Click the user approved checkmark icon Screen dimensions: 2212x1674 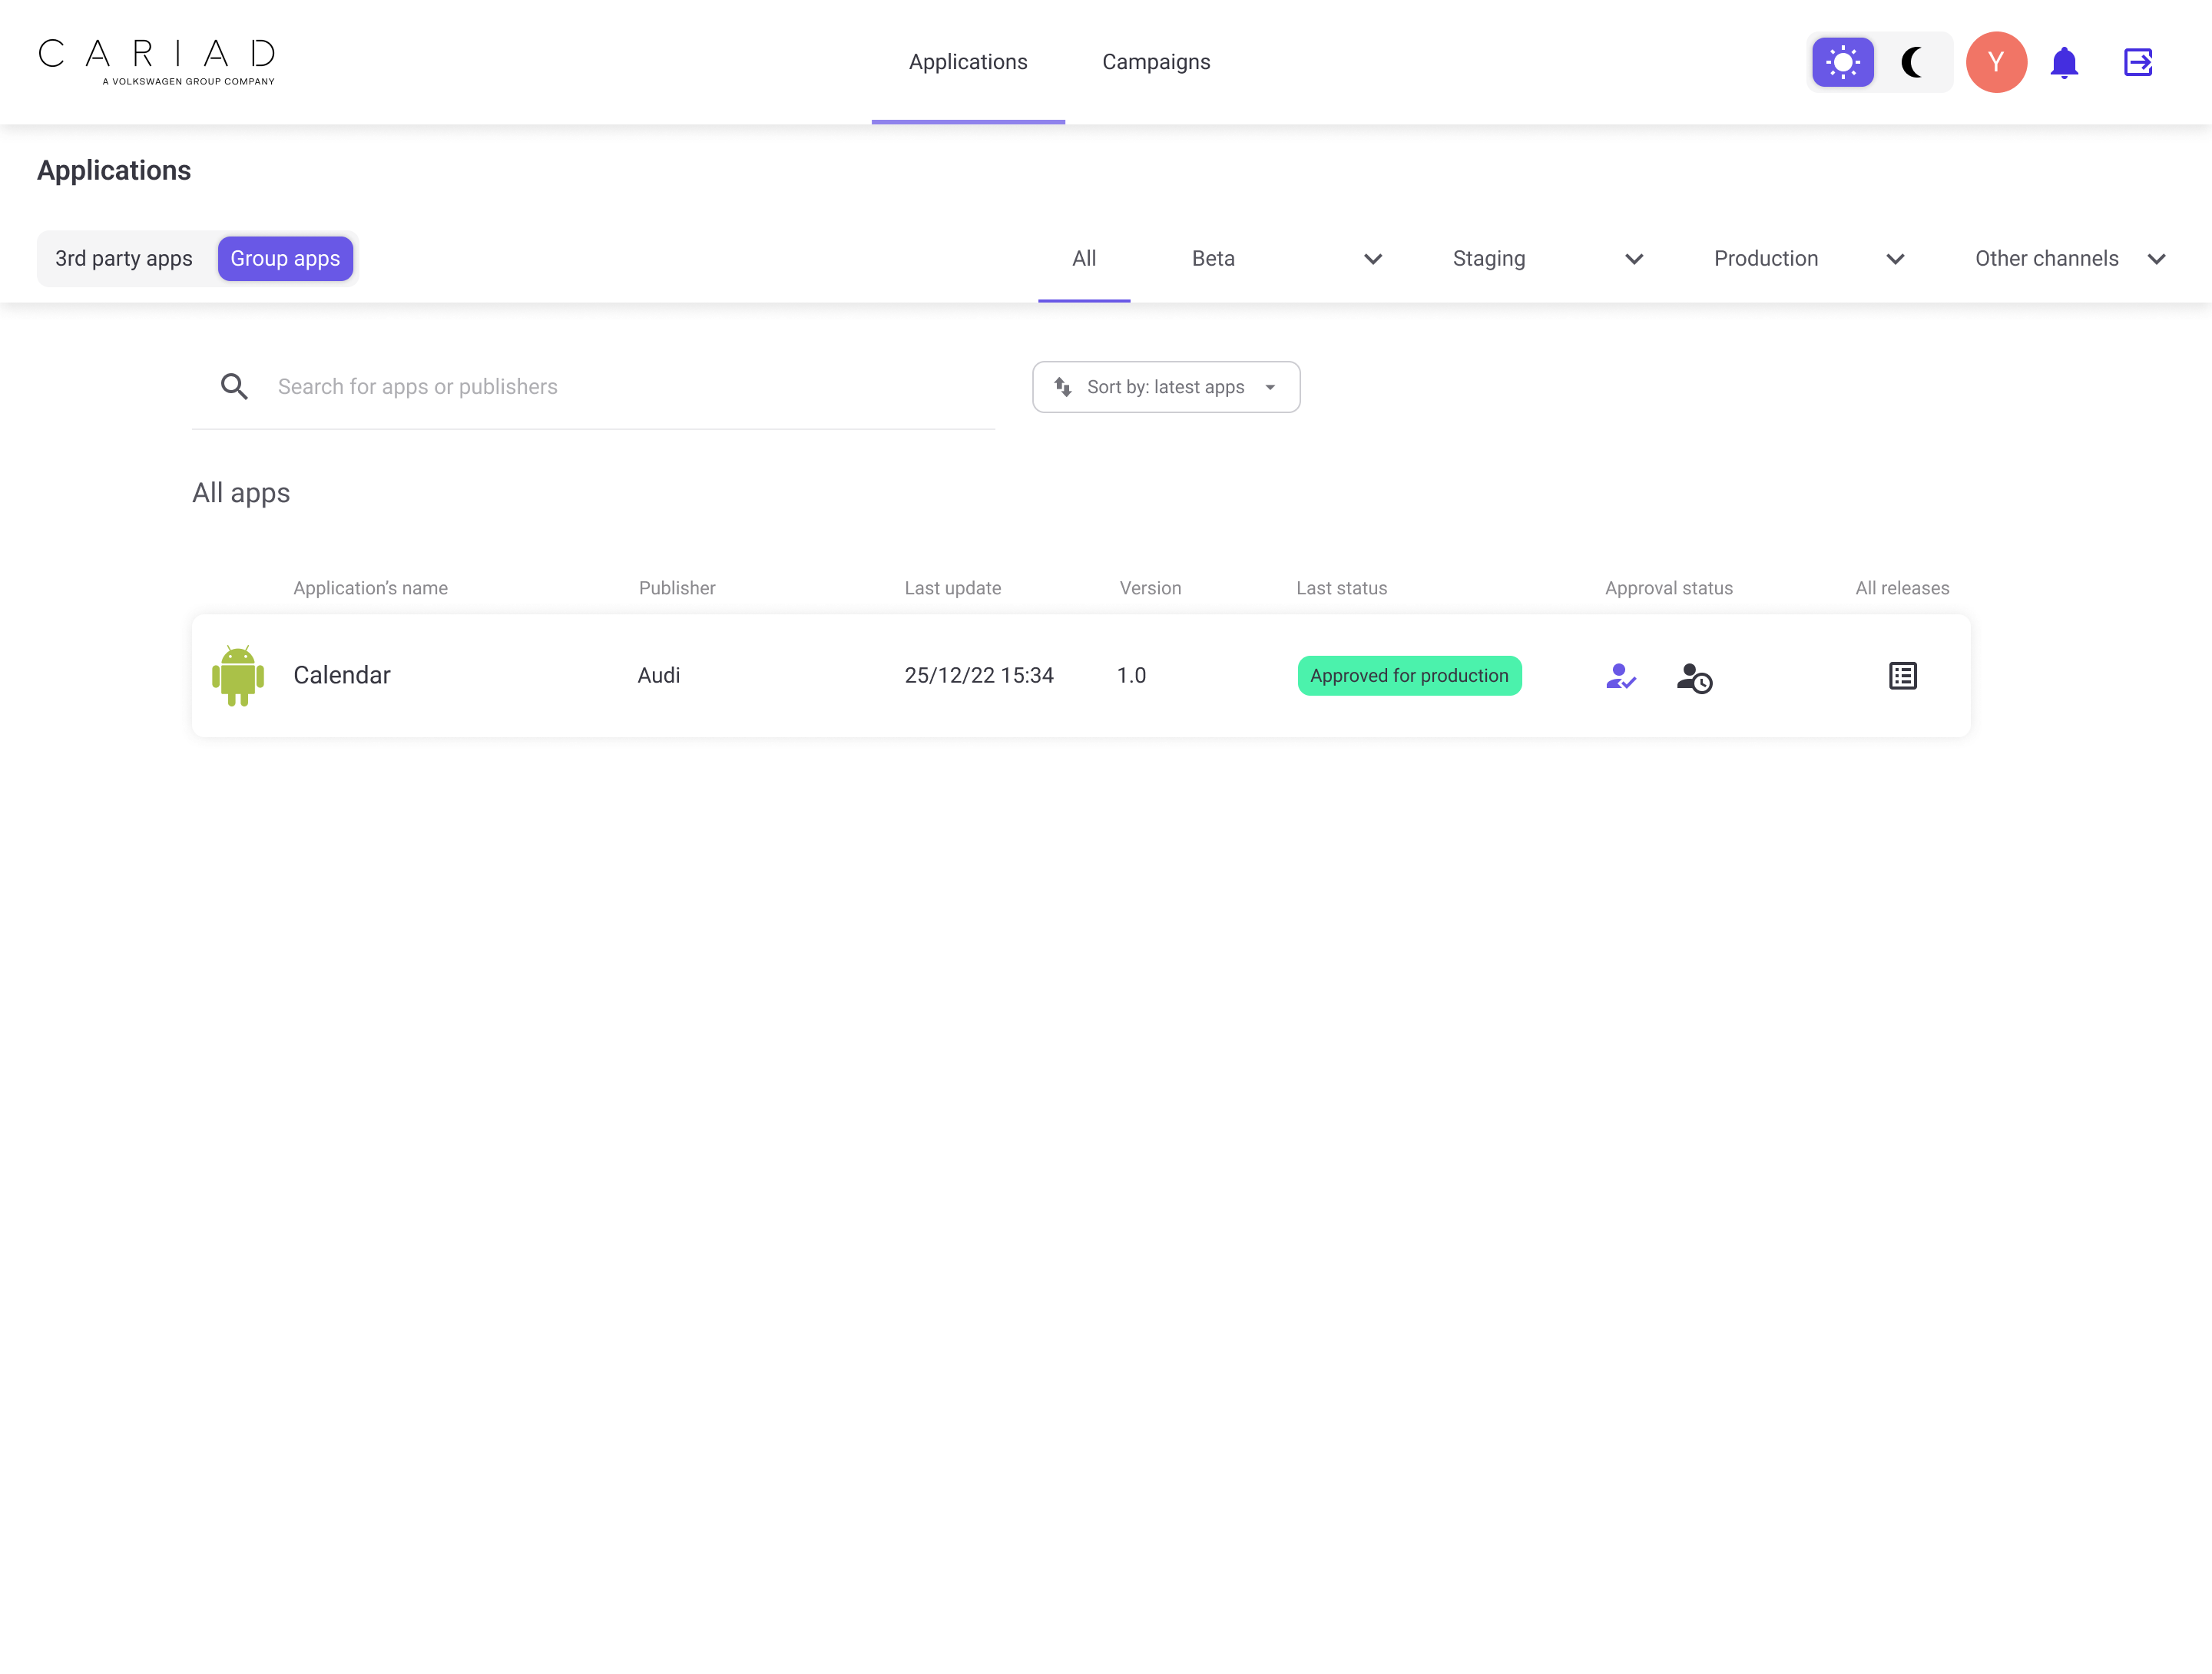point(1620,677)
